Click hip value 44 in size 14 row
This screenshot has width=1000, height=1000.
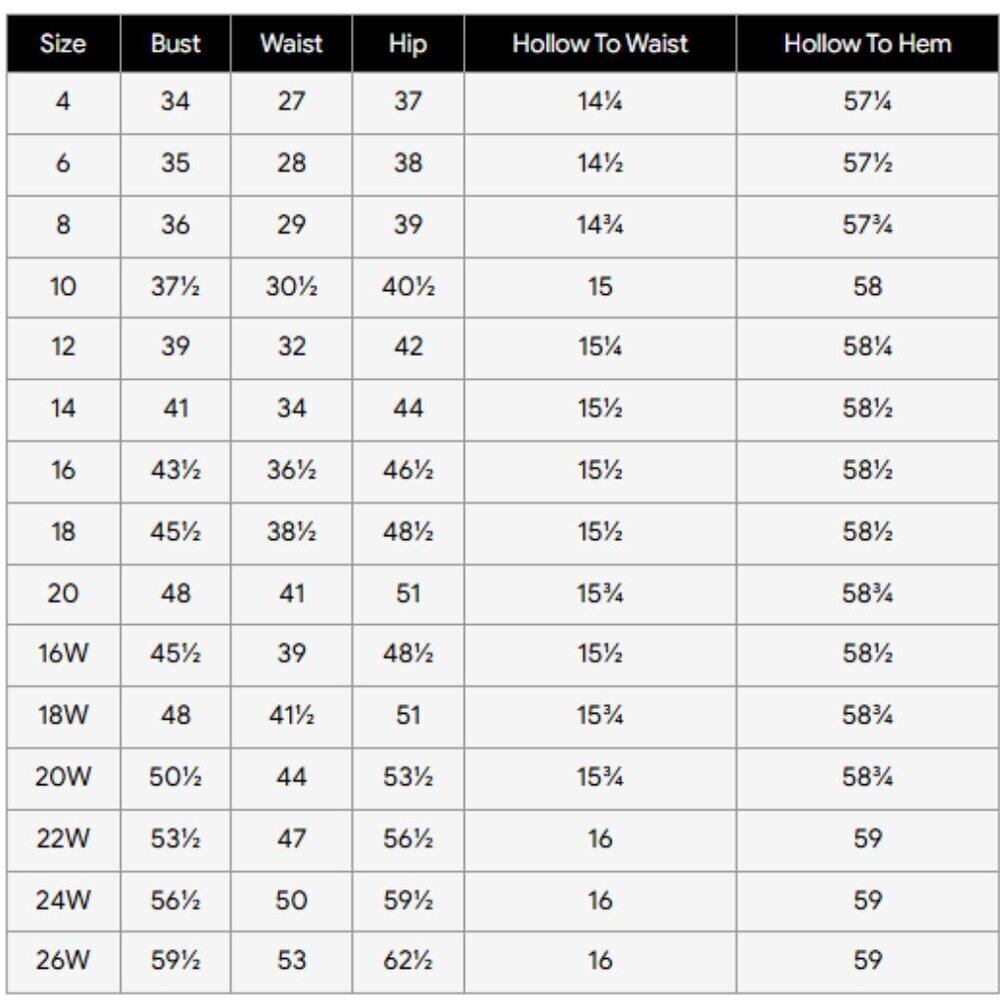click(408, 408)
